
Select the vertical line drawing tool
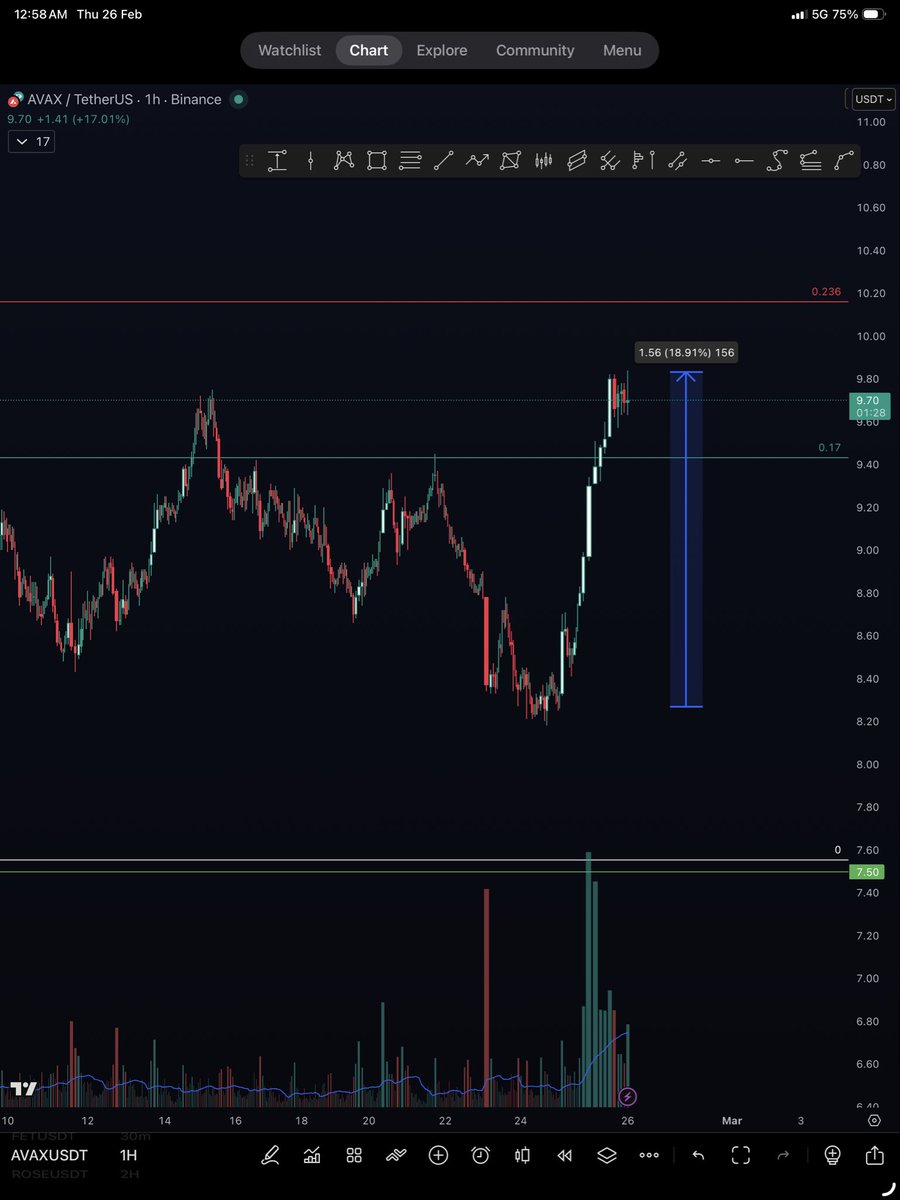(x=311, y=160)
